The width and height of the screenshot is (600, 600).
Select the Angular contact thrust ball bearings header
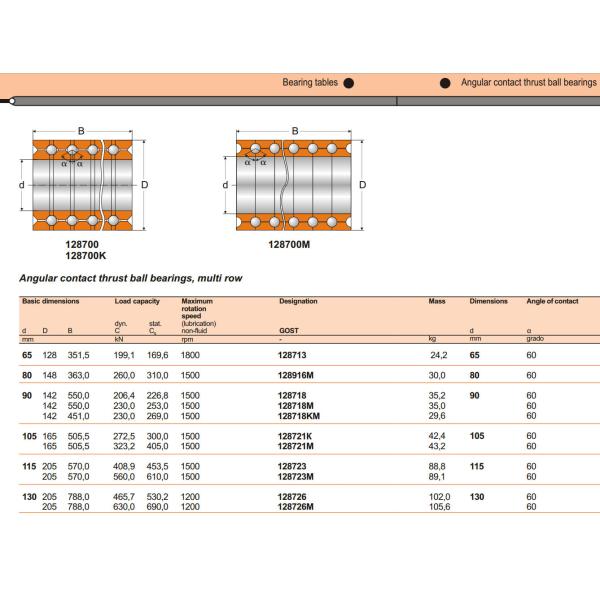pyautogui.click(x=528, y=84)
